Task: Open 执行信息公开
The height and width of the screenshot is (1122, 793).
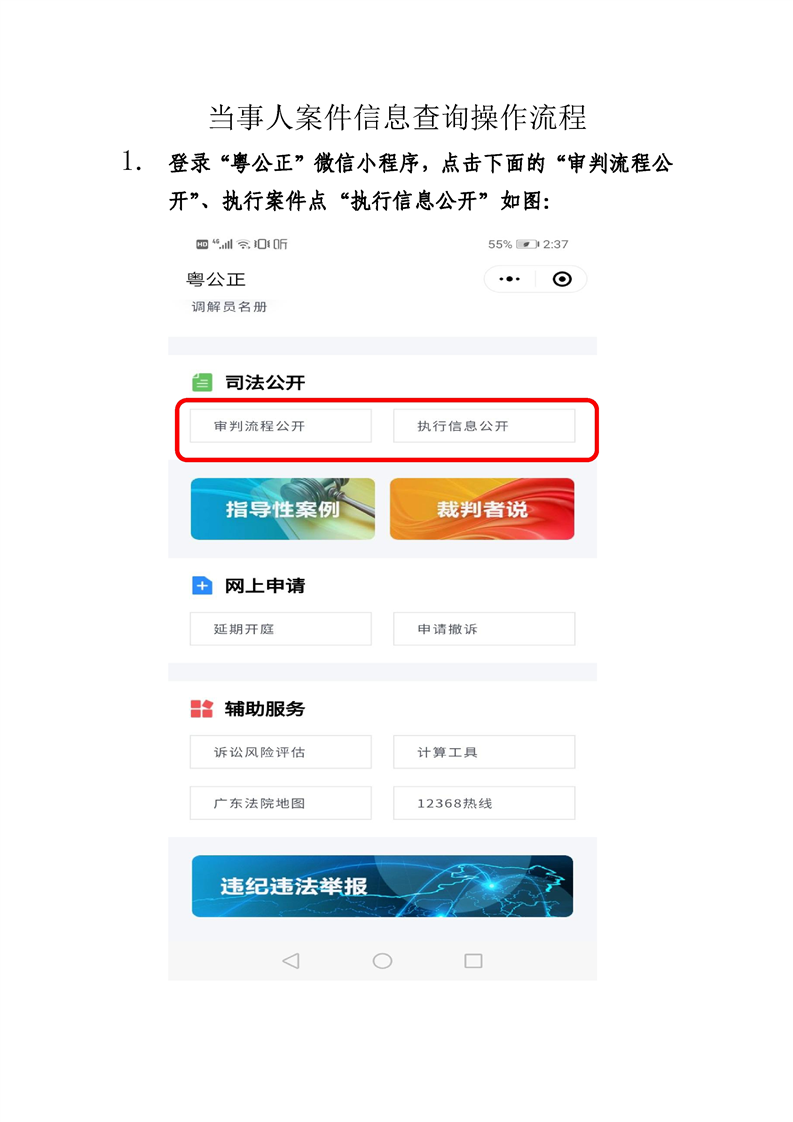Action: [484, 426]
